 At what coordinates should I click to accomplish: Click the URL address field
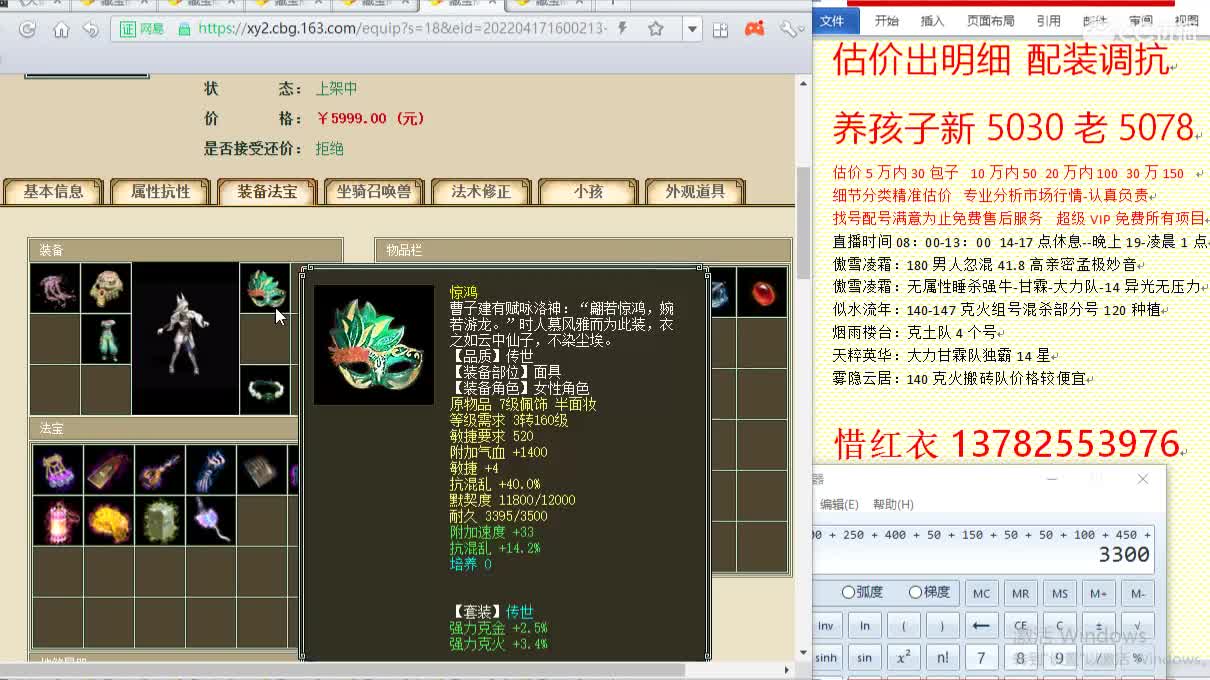(402, 29)
